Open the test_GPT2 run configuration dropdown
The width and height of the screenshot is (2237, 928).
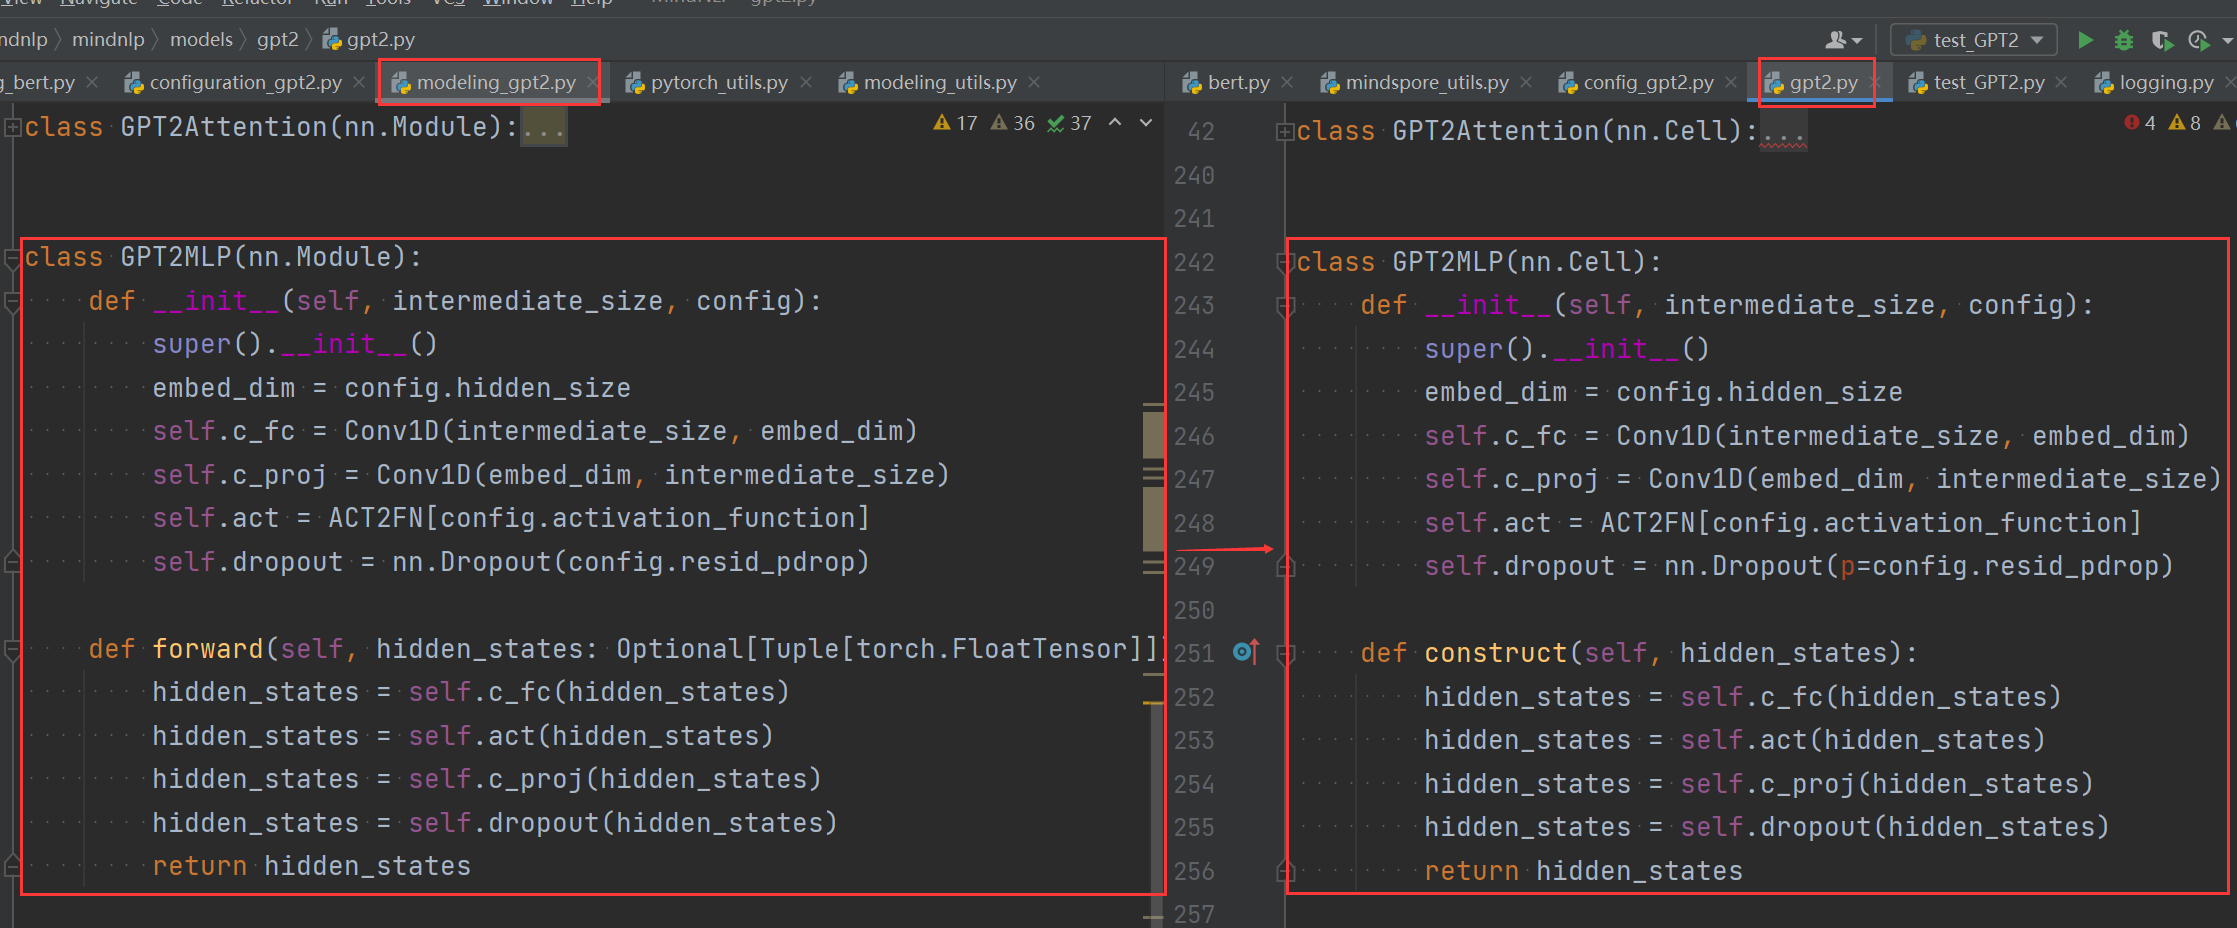pyautogui.click(x=1973, y=40)
